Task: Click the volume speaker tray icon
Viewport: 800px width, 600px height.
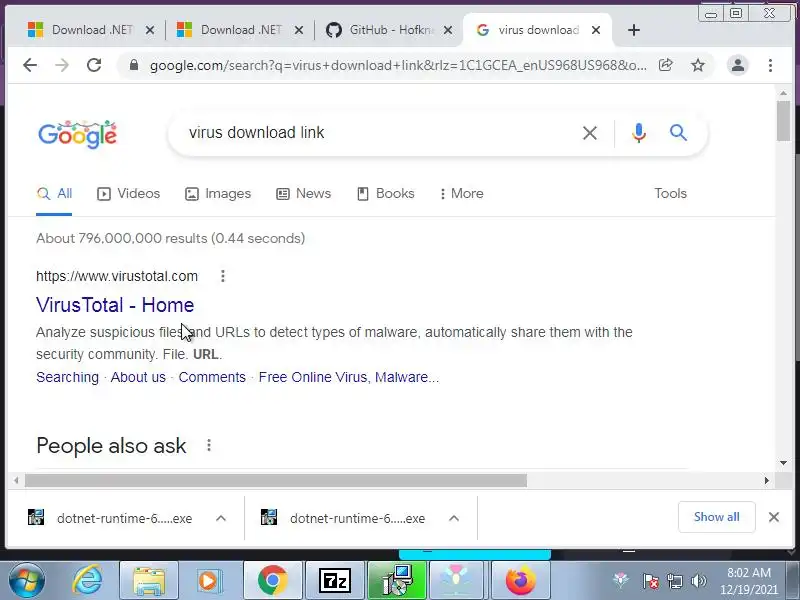Action: [x=698, y=581]
